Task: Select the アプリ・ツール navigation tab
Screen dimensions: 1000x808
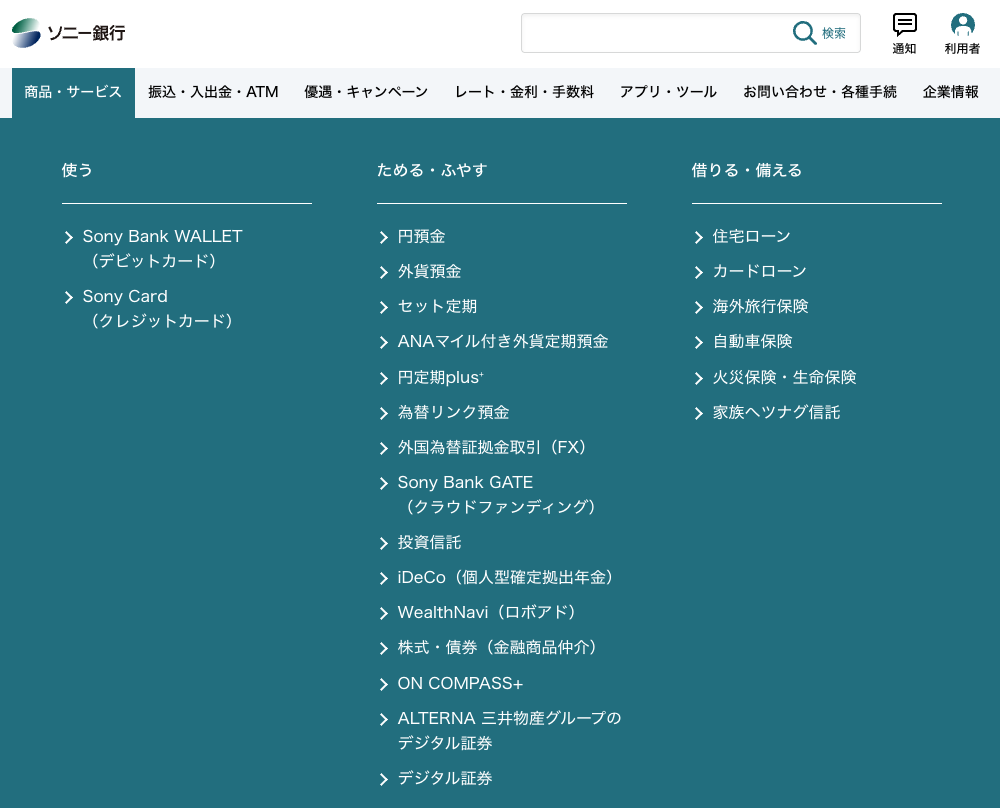Action: pyautogui.click(x=668, y=92)
